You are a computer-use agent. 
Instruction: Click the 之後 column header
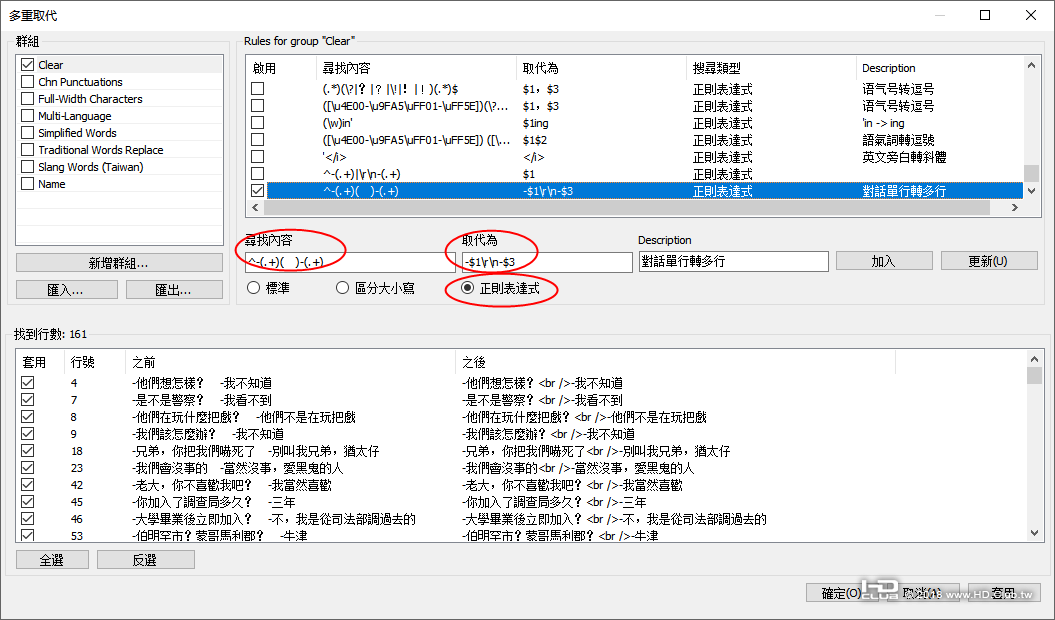tap(676, 362)
